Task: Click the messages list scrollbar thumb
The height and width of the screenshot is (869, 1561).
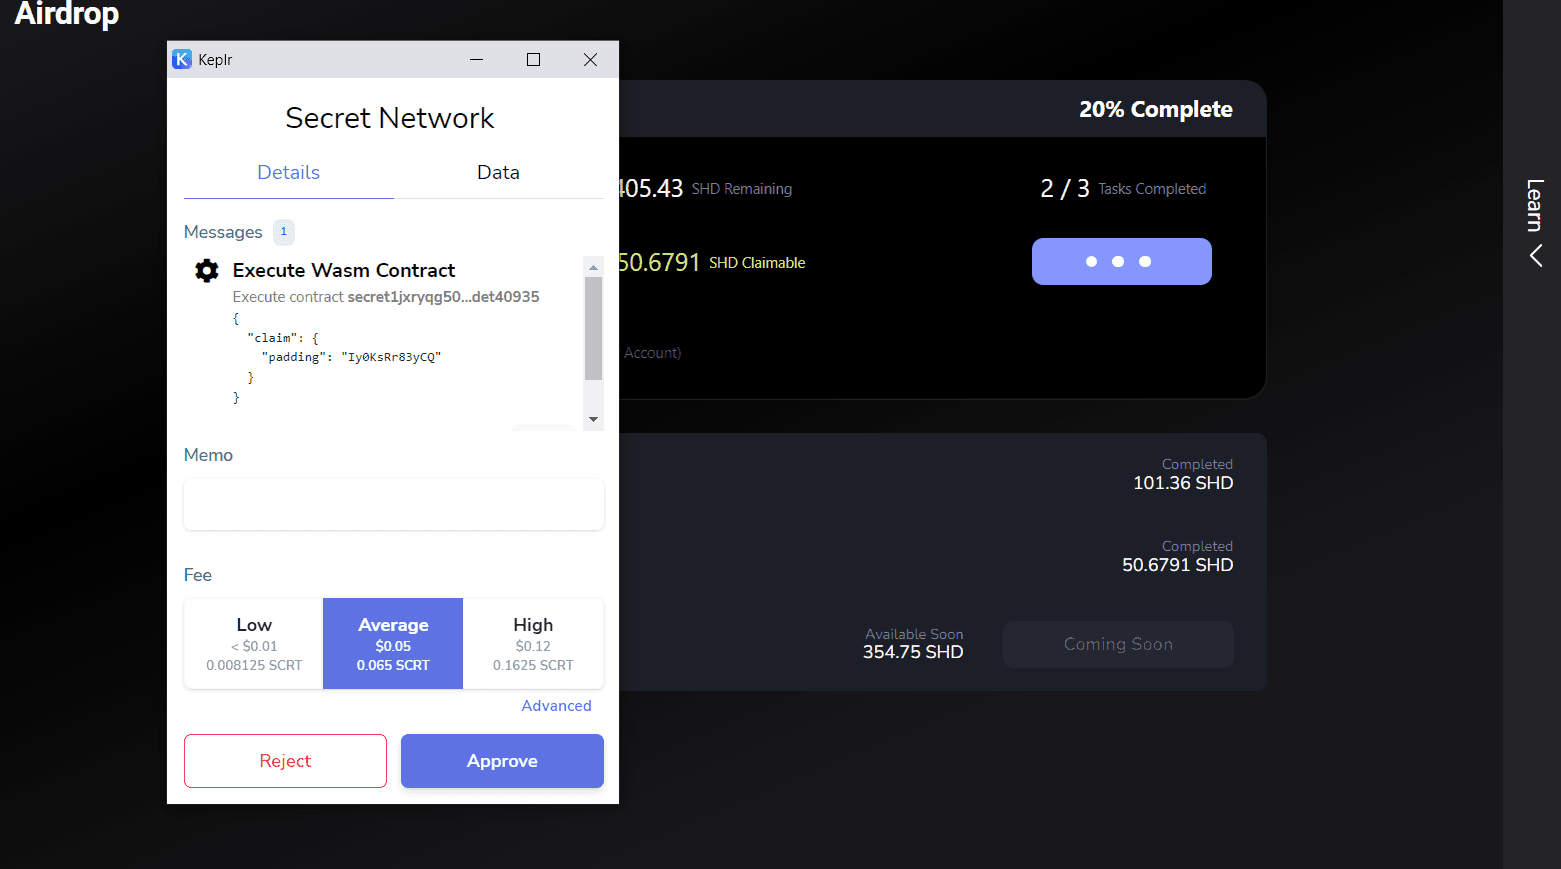Action: [594, 328]
